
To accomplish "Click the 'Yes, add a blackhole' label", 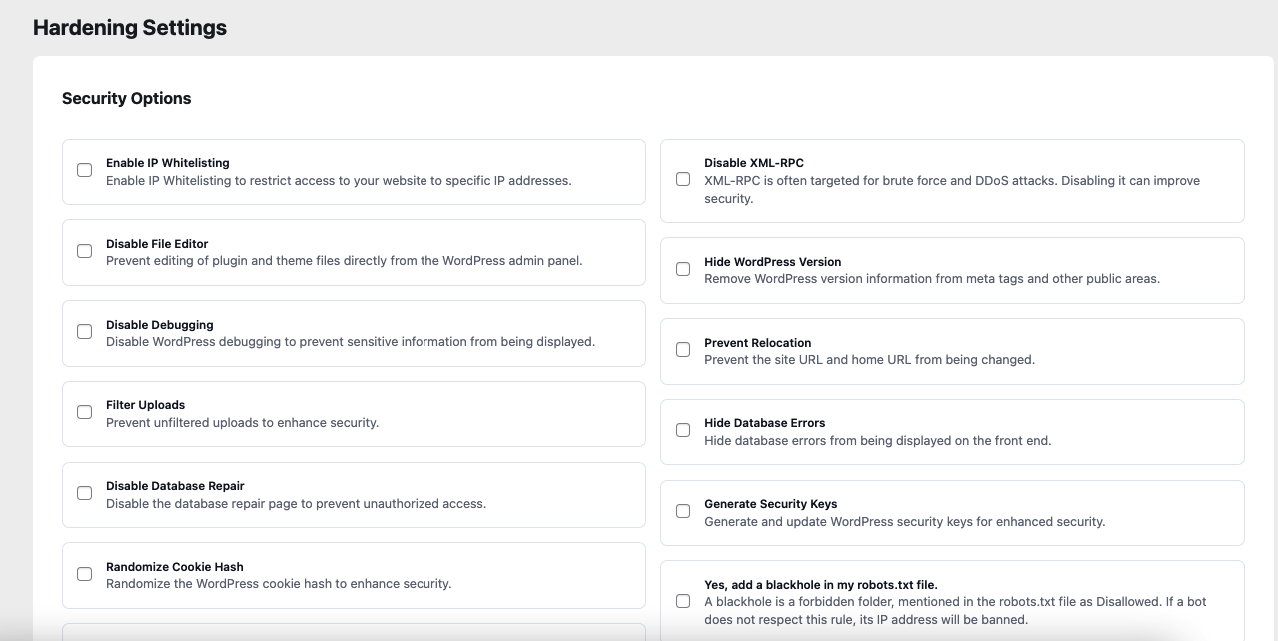I will click(820, 585).
